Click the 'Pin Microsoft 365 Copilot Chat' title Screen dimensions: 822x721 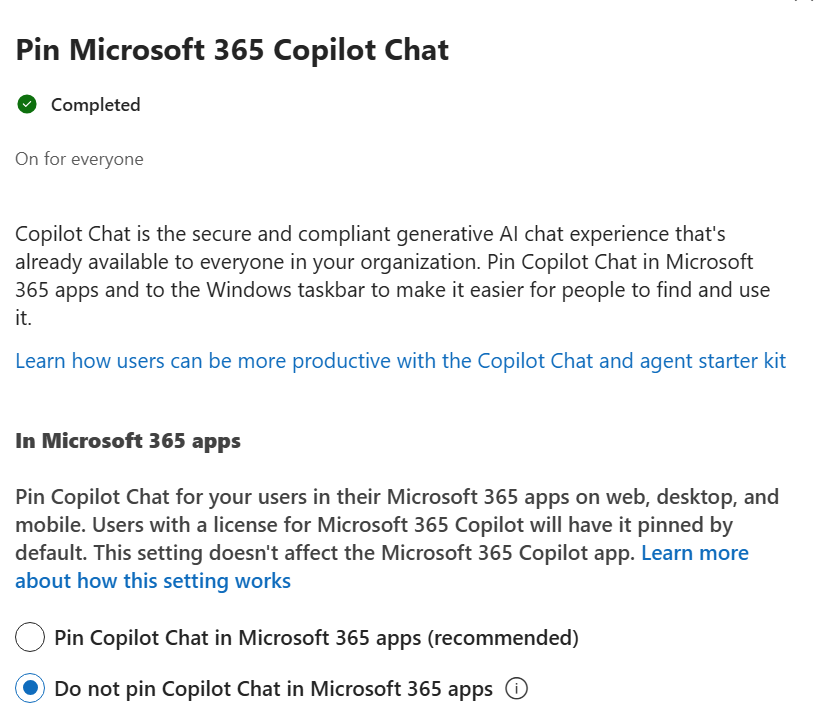(232, 50)
